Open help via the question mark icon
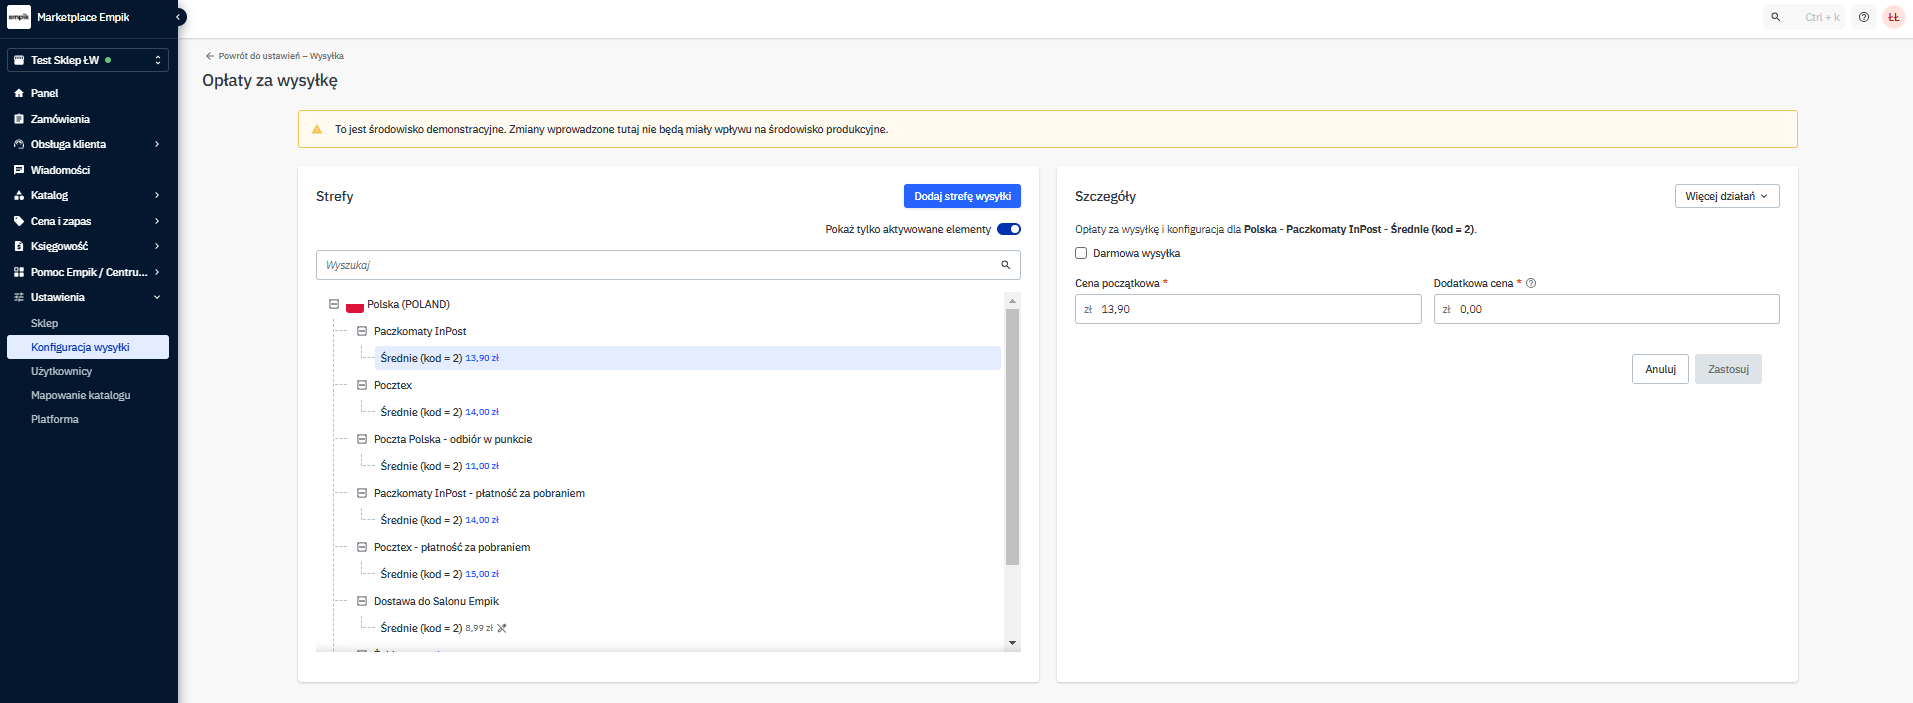 (x=1864, y=17)
